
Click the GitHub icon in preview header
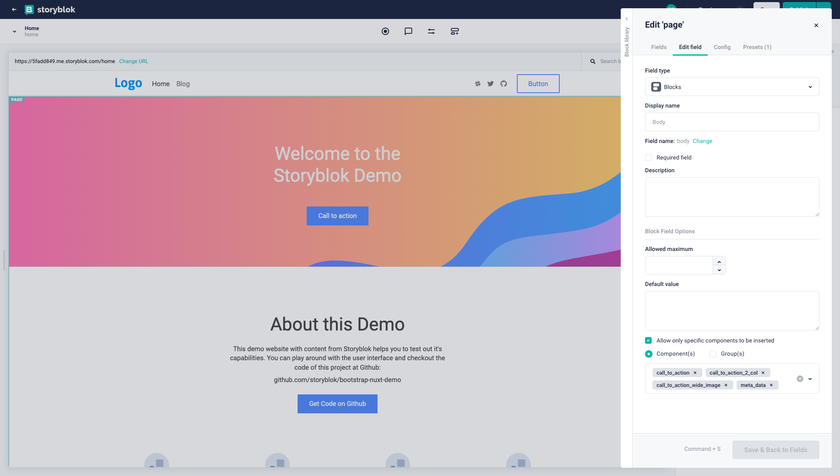[504, 84]
